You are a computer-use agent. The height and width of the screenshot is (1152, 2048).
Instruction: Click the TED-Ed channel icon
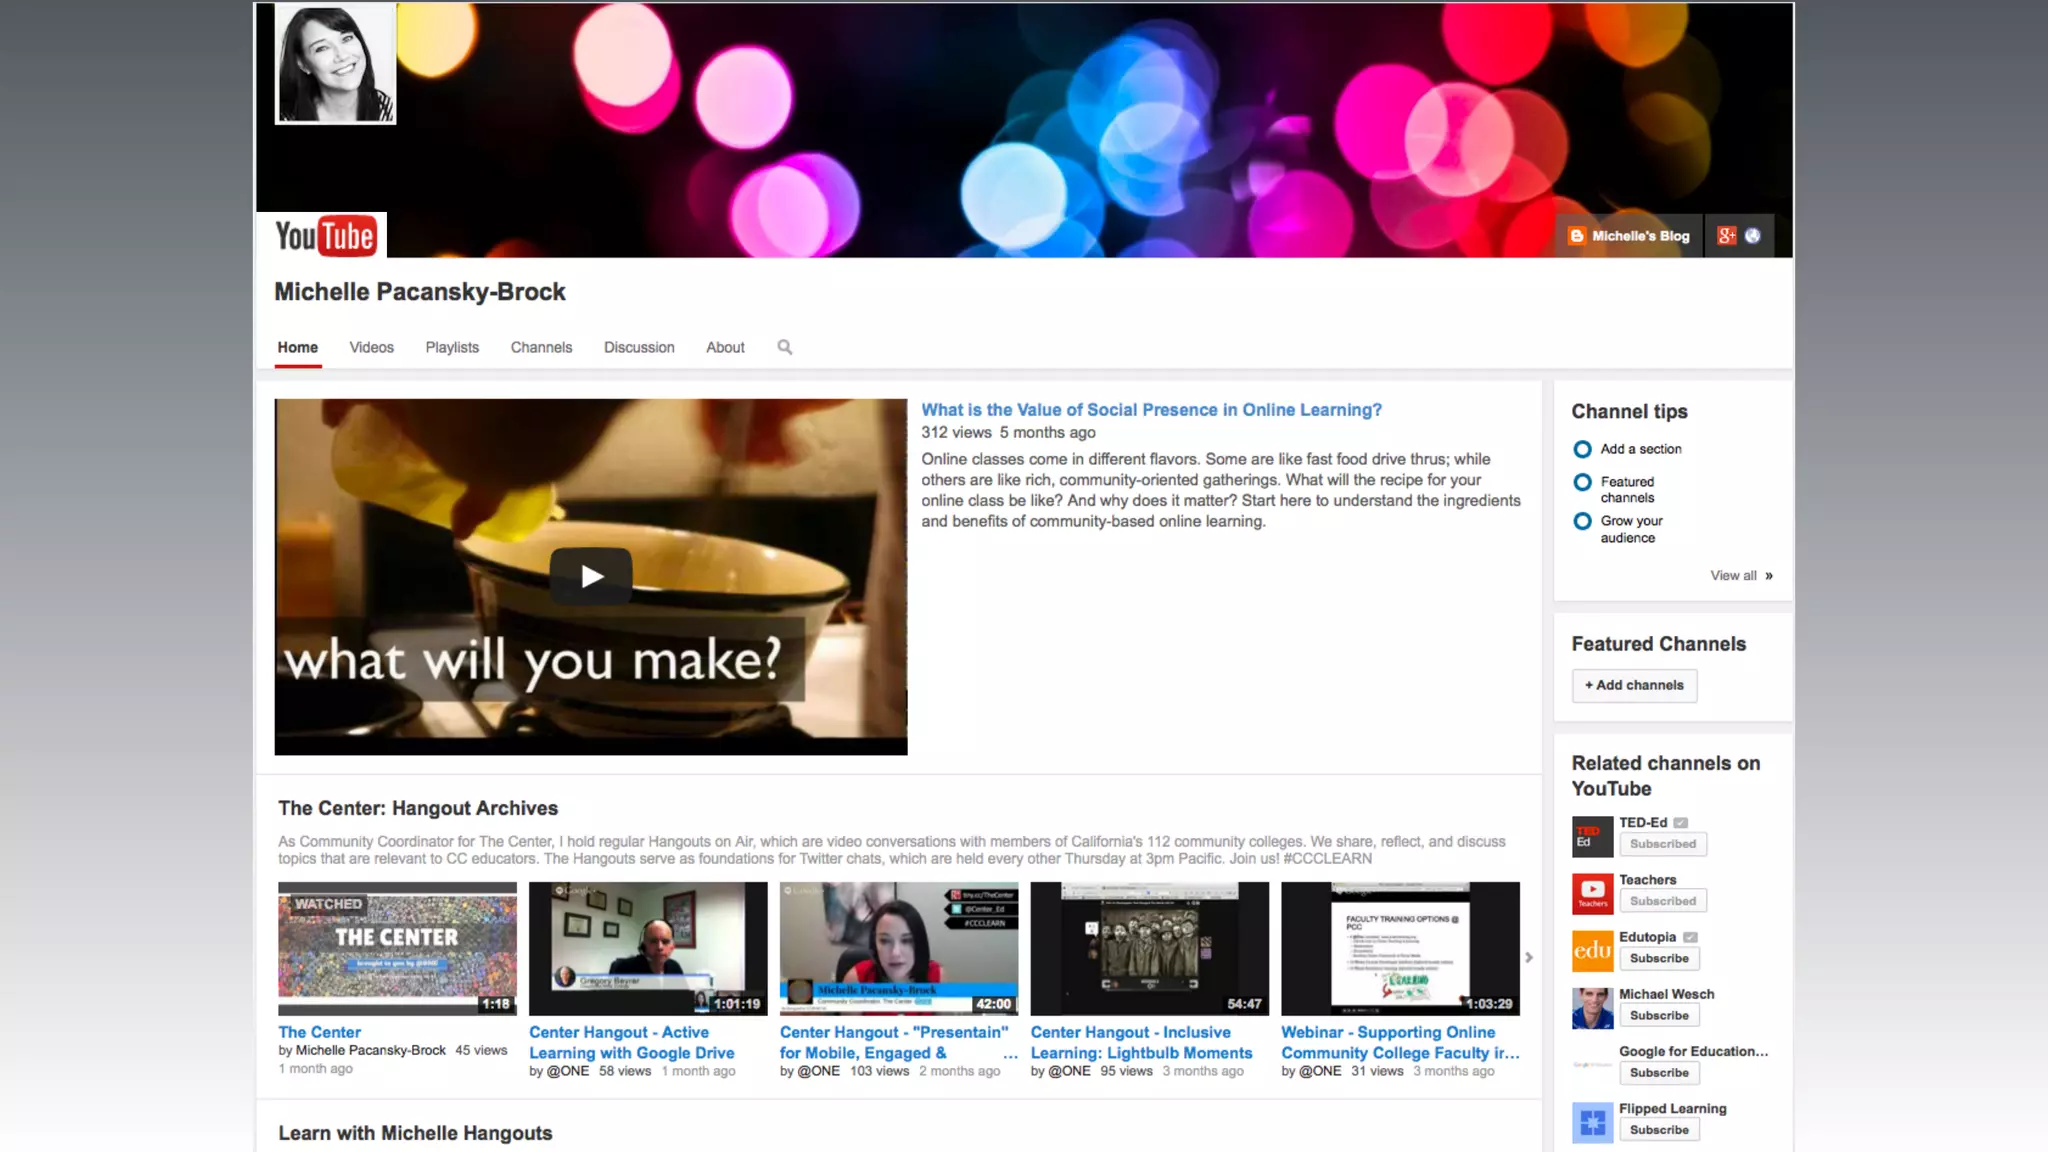tap(1592, 836)
